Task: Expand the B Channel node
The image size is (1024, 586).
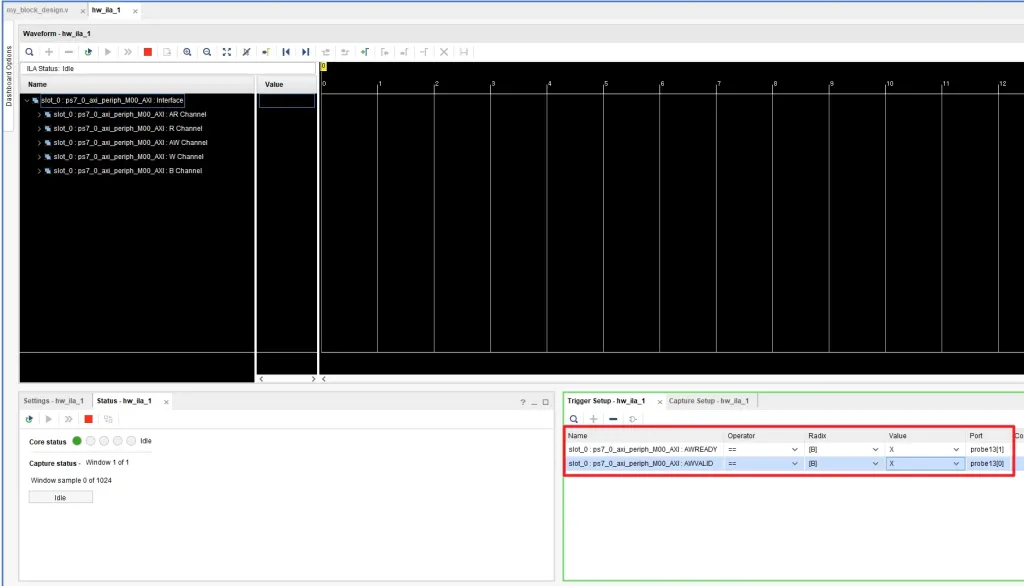Action: click(x=39, y=171)
